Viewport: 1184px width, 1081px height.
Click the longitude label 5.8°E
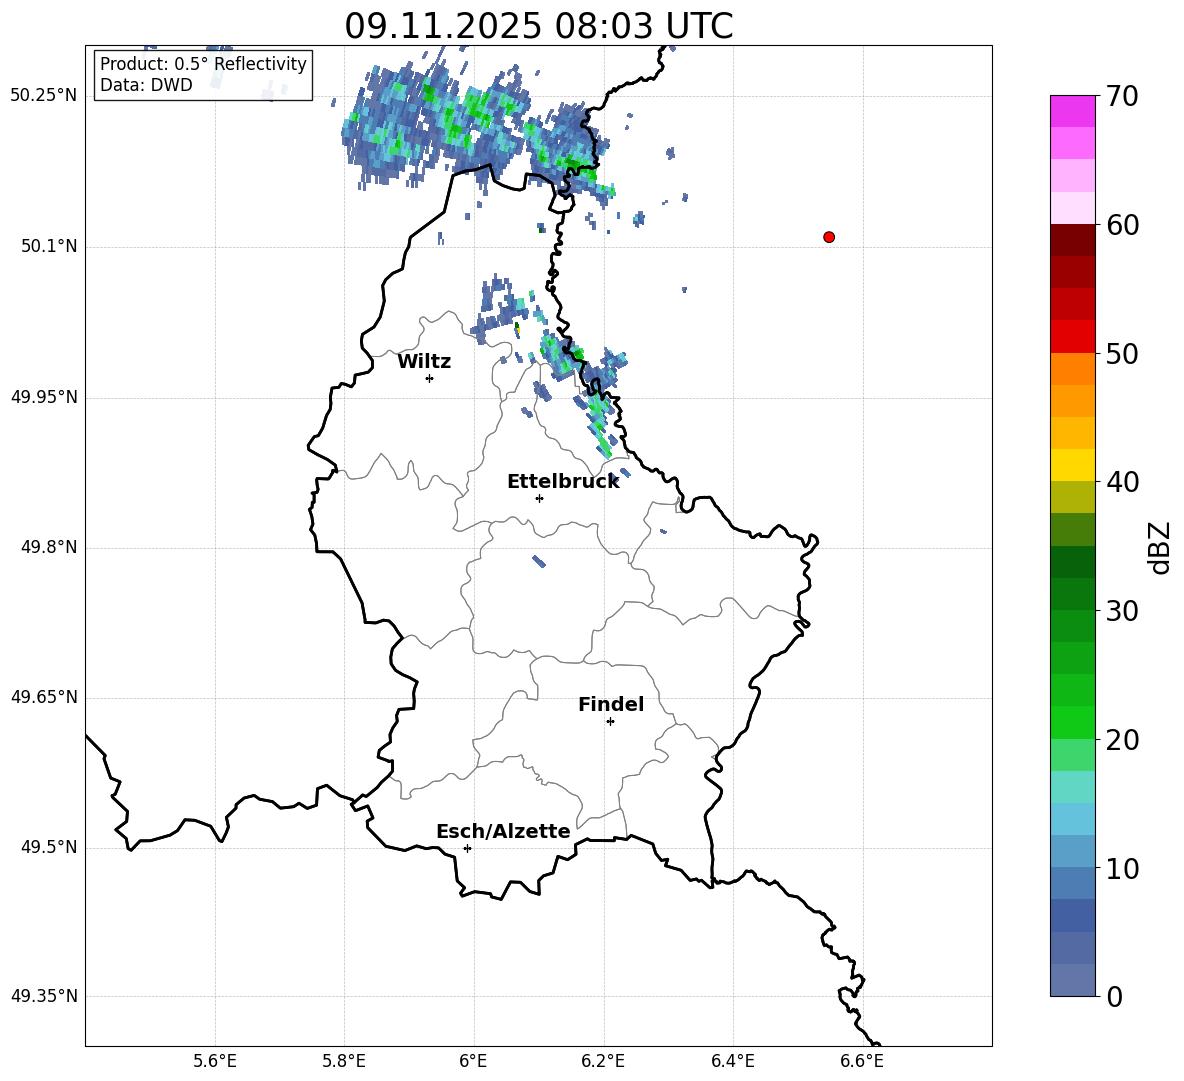point(344,1061)
